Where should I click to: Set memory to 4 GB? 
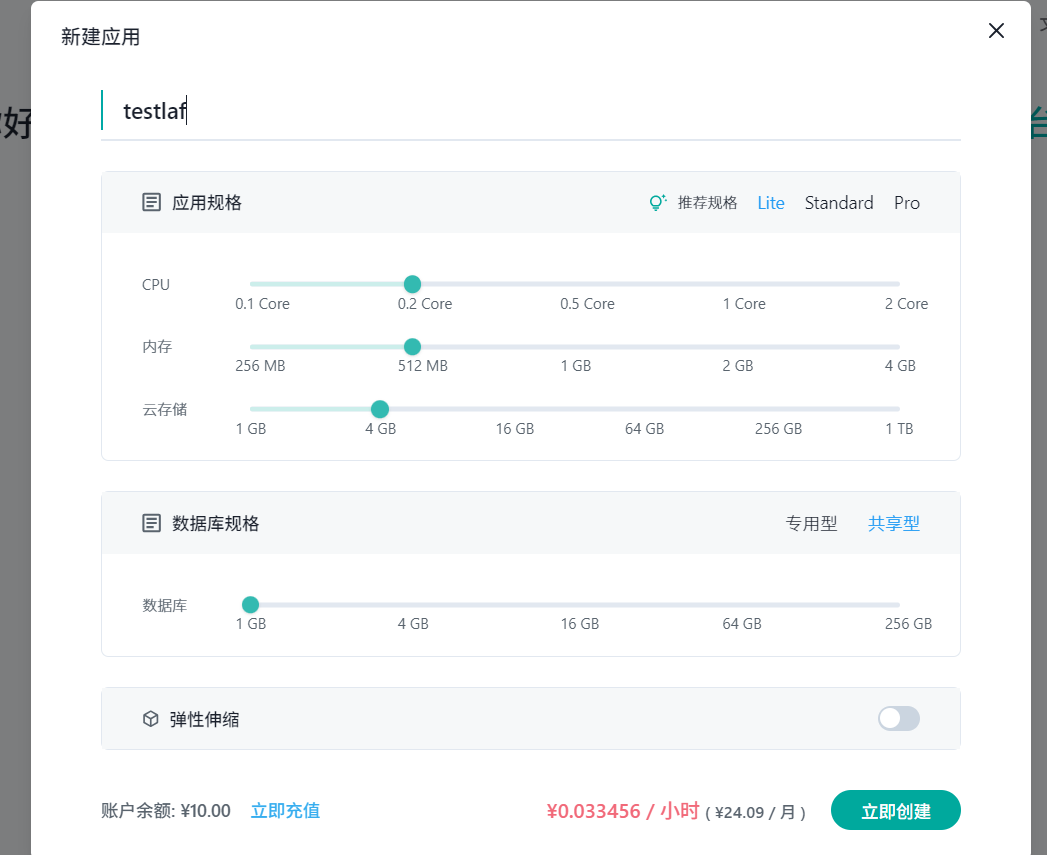pyautogui.click(x=900, y=366)
